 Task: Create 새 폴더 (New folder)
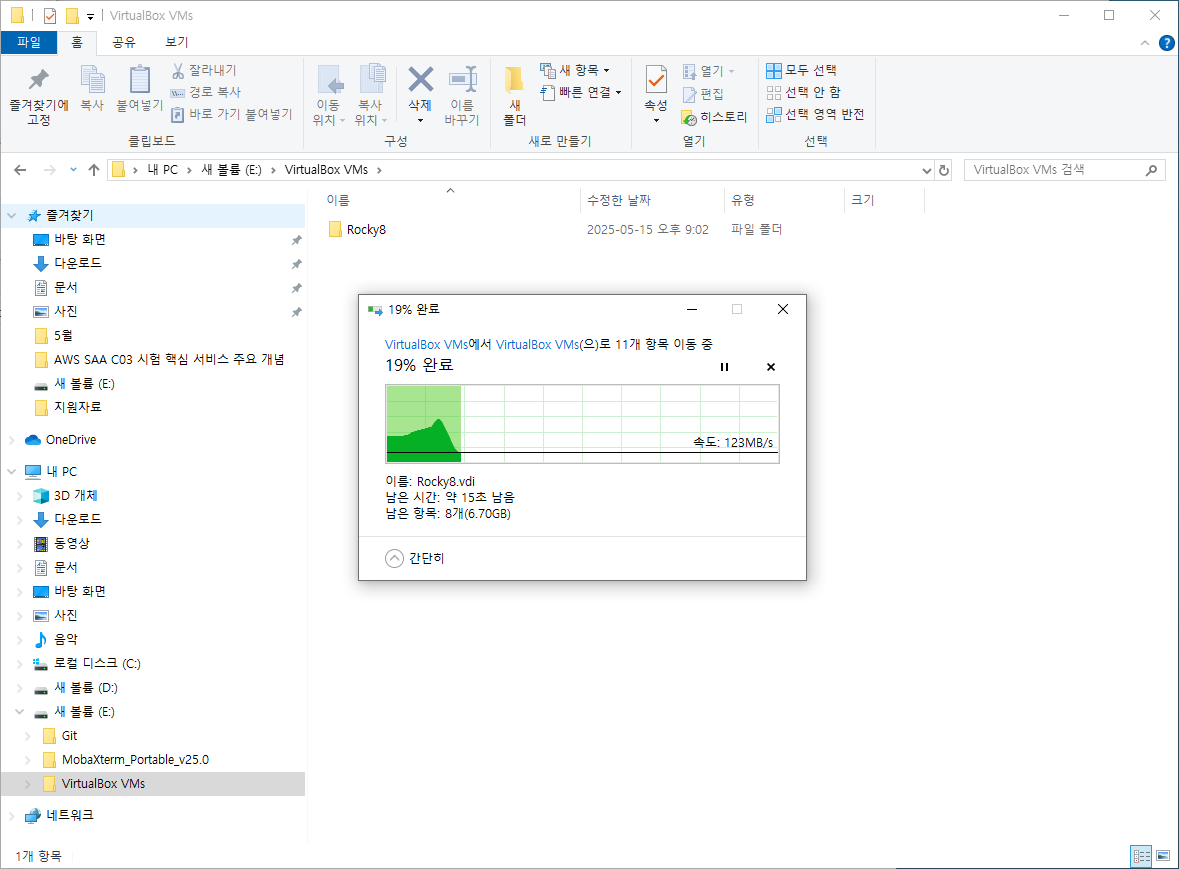pyautogui.click(x=514, y=95)
